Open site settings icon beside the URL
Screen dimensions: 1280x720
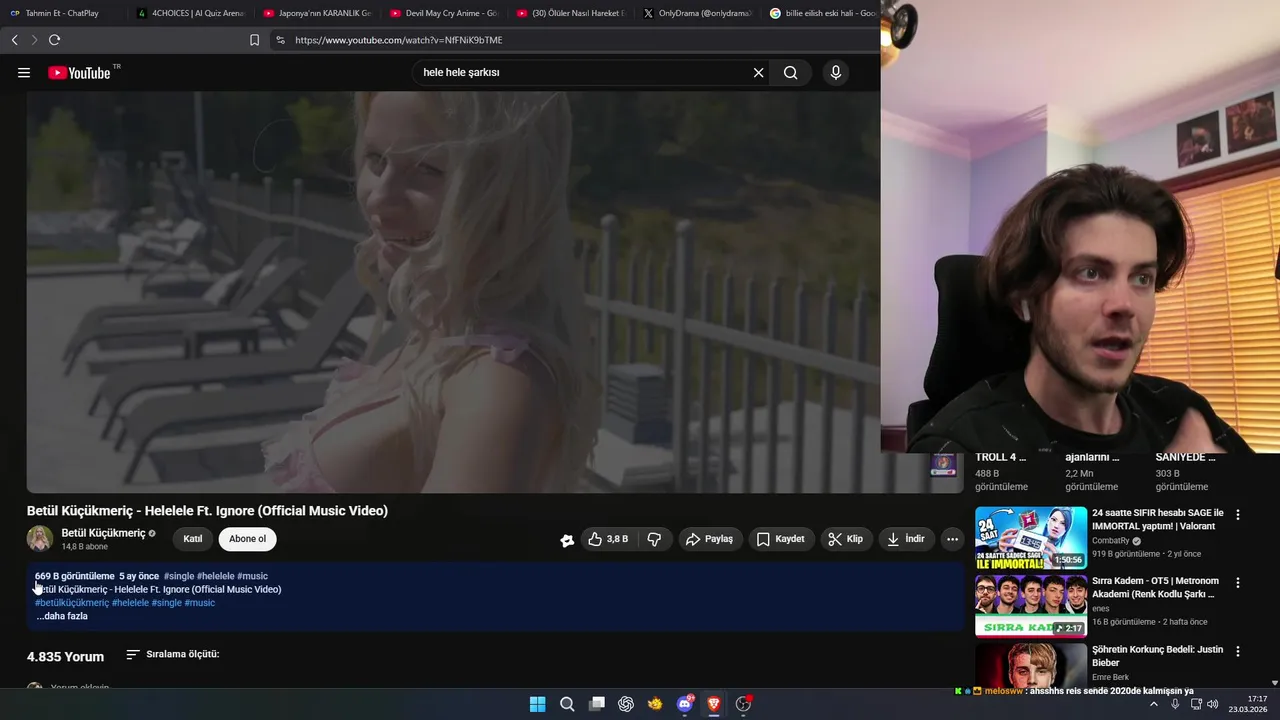click(x=280, y=40)
